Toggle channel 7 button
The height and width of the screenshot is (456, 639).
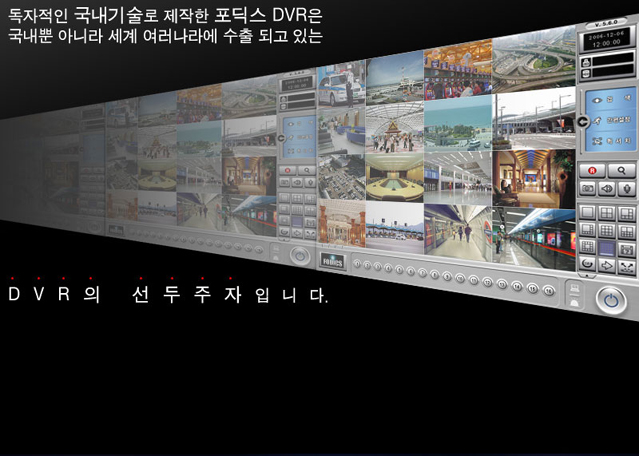423,273
